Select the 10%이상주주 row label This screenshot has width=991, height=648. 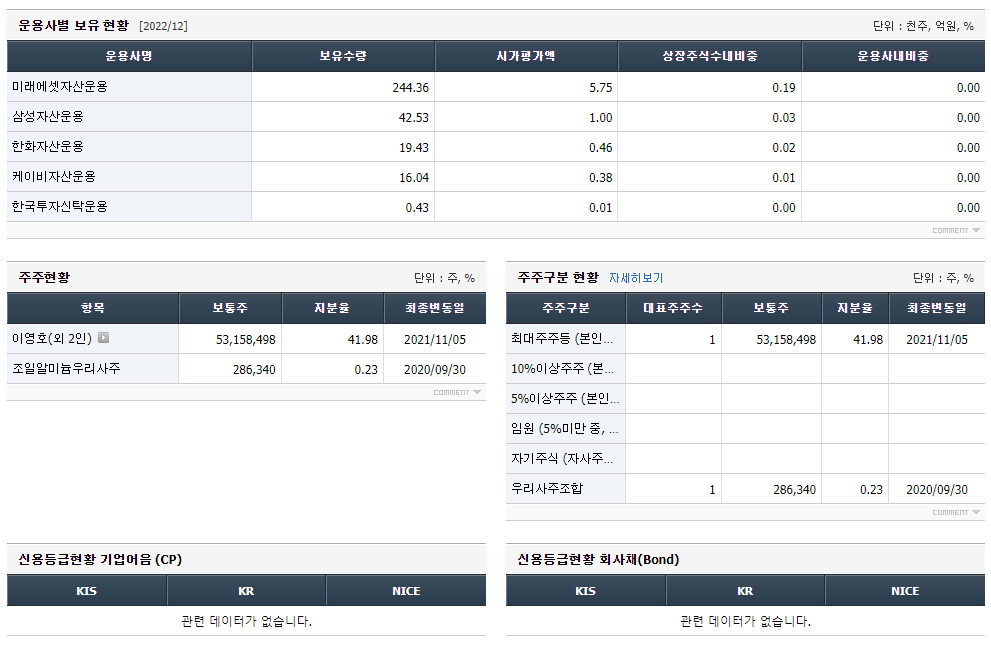(x=562, y=369)
